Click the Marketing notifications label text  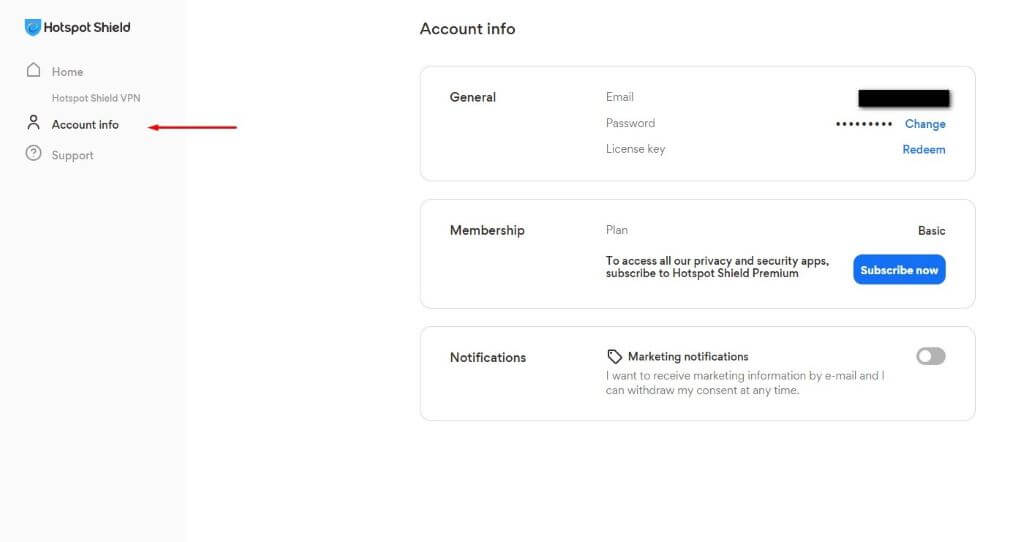tap(688, 357)
